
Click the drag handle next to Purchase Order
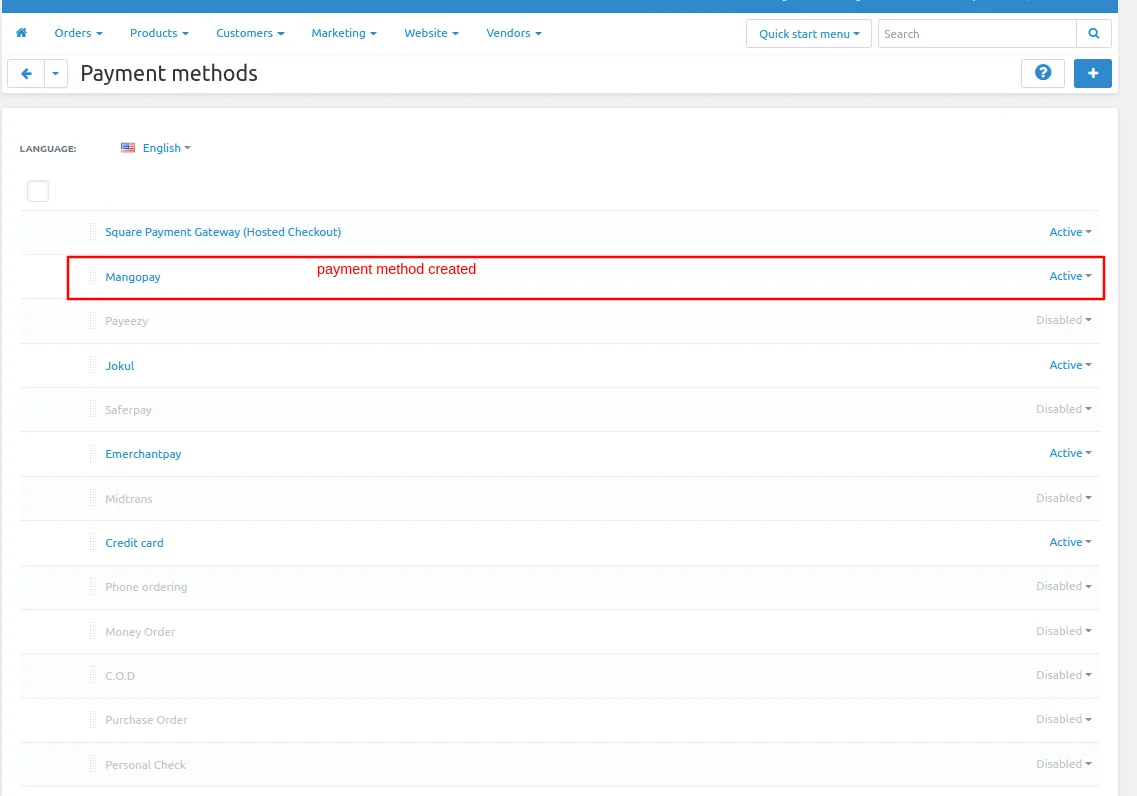tap(93, 720)
